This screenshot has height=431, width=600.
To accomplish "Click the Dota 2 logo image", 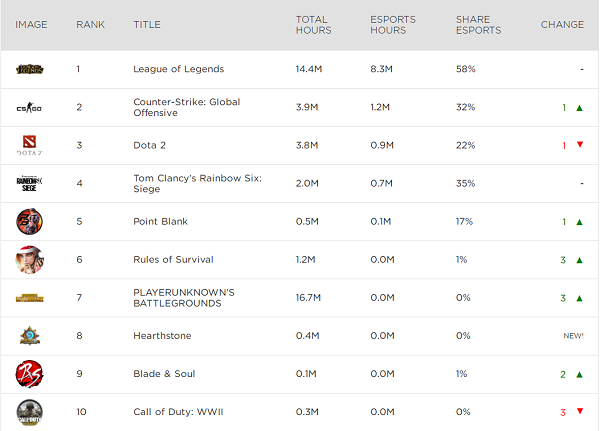I will click(x=29, y=145).
